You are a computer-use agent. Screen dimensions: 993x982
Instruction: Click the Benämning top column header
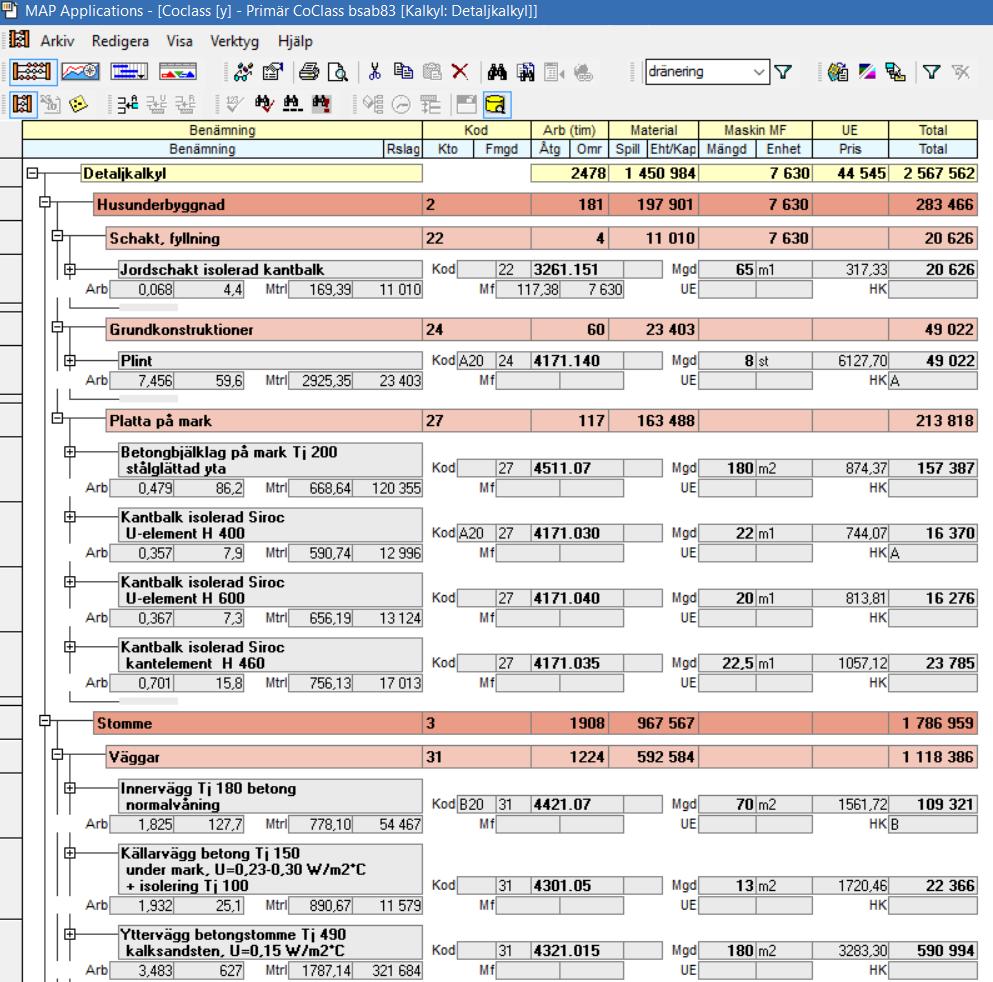tap(222, 130)
